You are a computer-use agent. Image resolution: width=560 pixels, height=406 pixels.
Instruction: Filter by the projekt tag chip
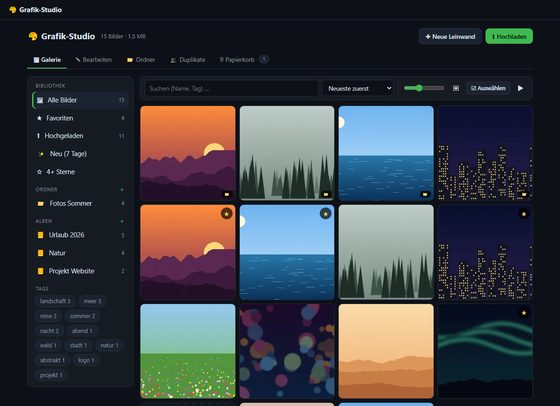tap(51, 375)
